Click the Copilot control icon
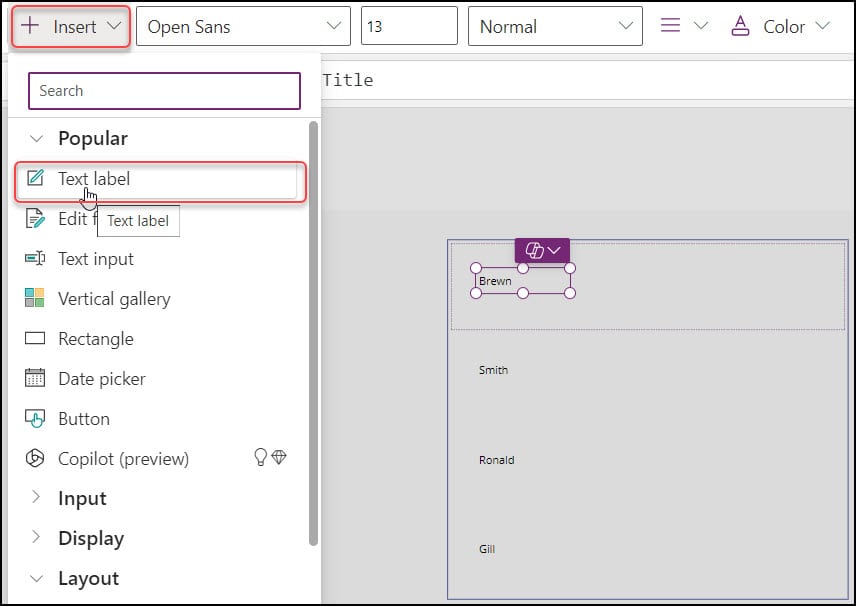The width and height of the screenshot is (856, 606). point(35,458)
